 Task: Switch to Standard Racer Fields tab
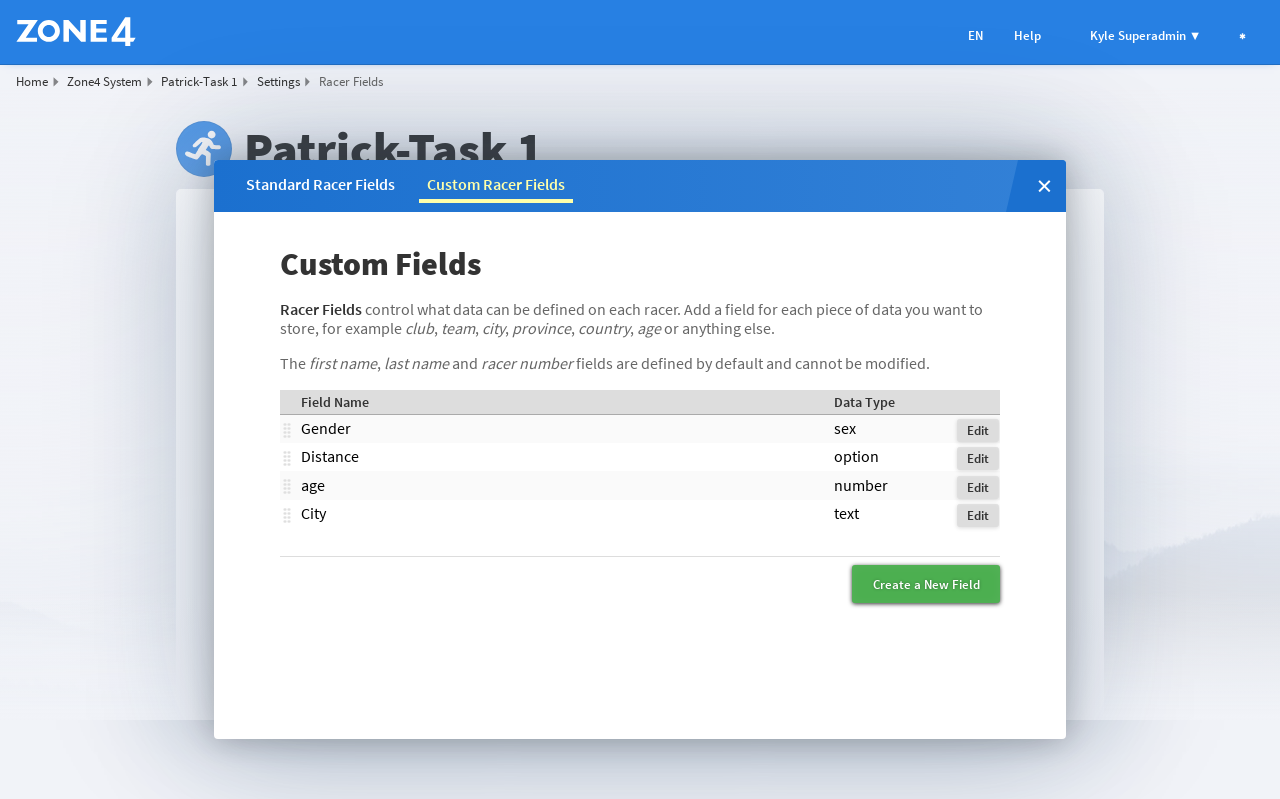point(320,185)
